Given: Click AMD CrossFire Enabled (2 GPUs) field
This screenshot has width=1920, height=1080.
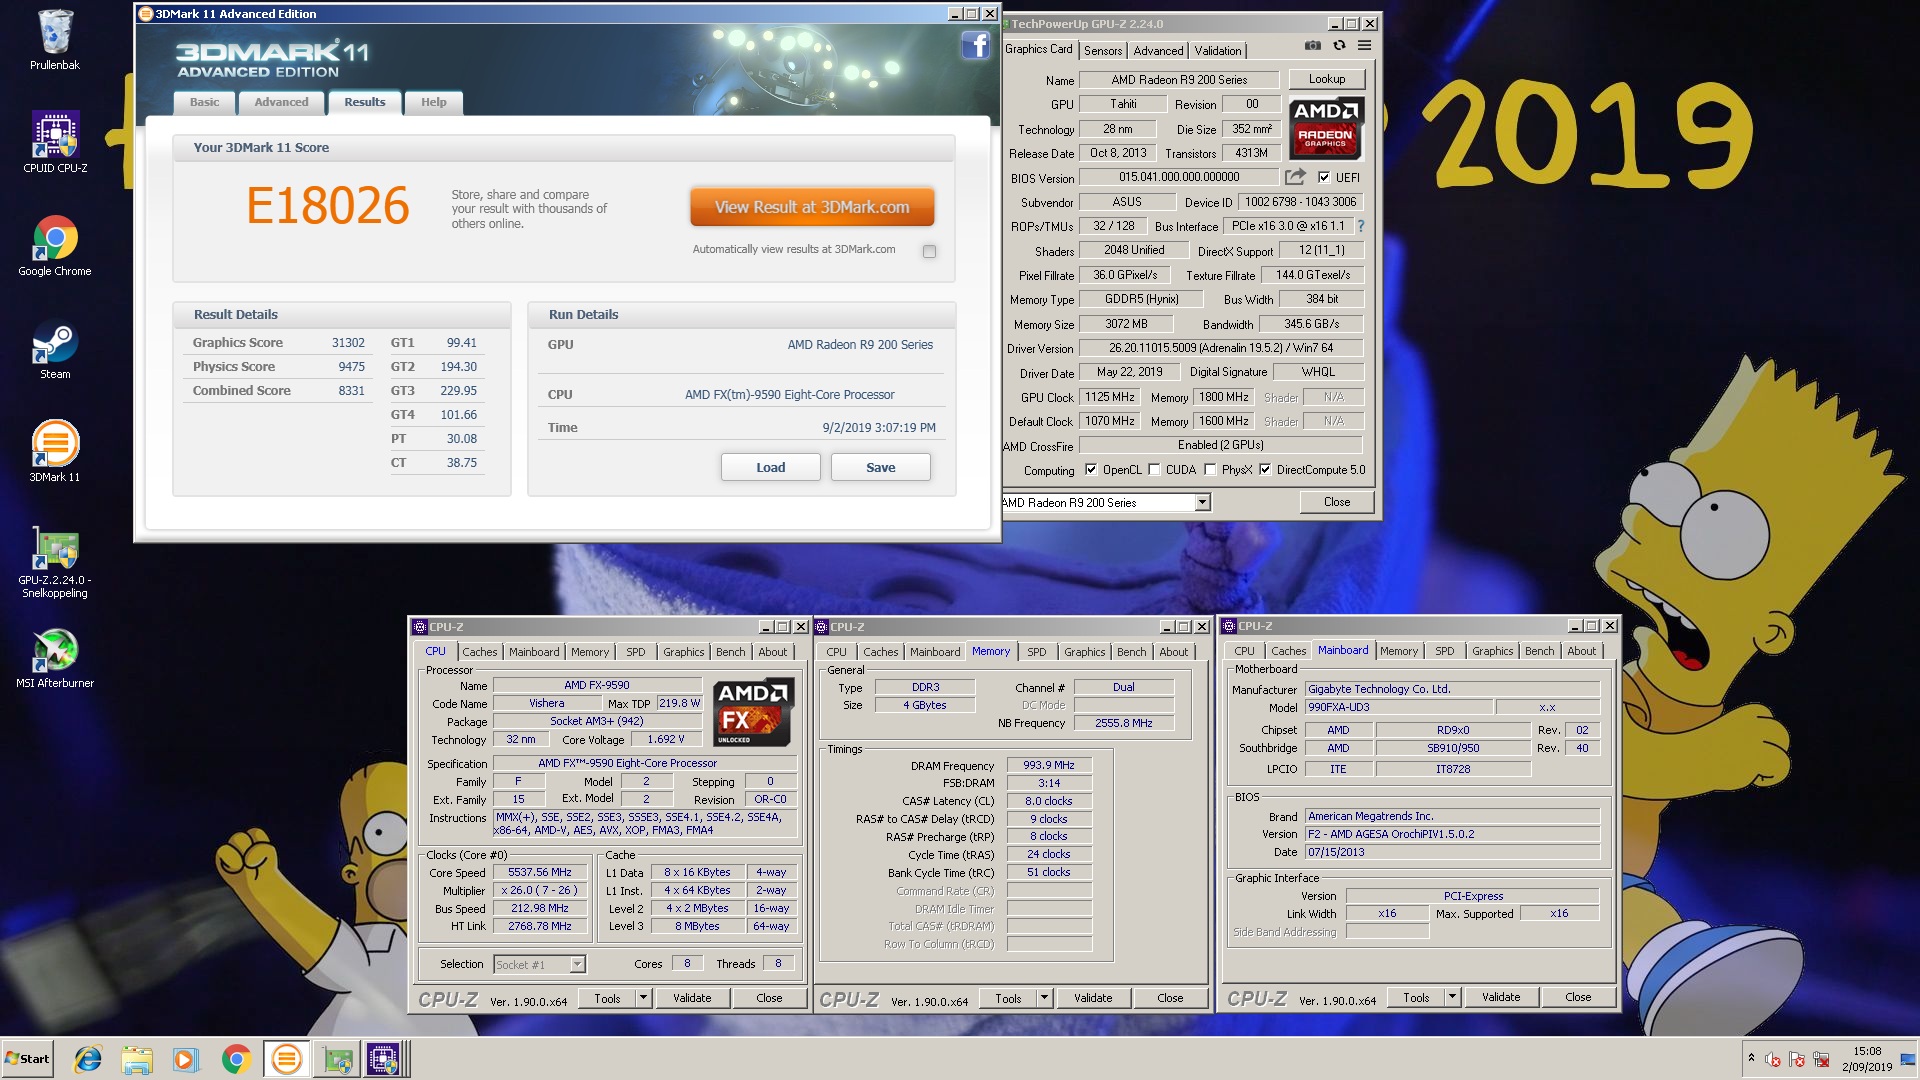Looking at the screenshot, I should pos(1220,445).
